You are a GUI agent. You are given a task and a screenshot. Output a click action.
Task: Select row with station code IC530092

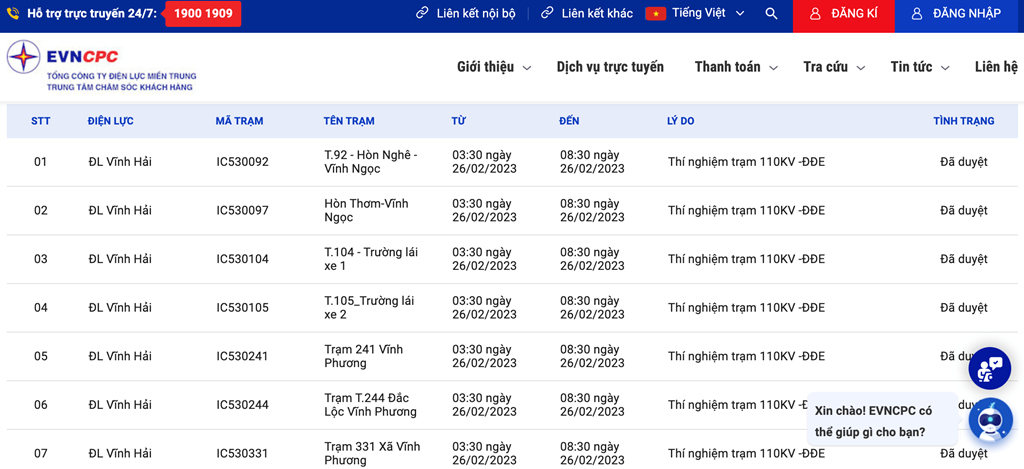click(x=242, y=162)
